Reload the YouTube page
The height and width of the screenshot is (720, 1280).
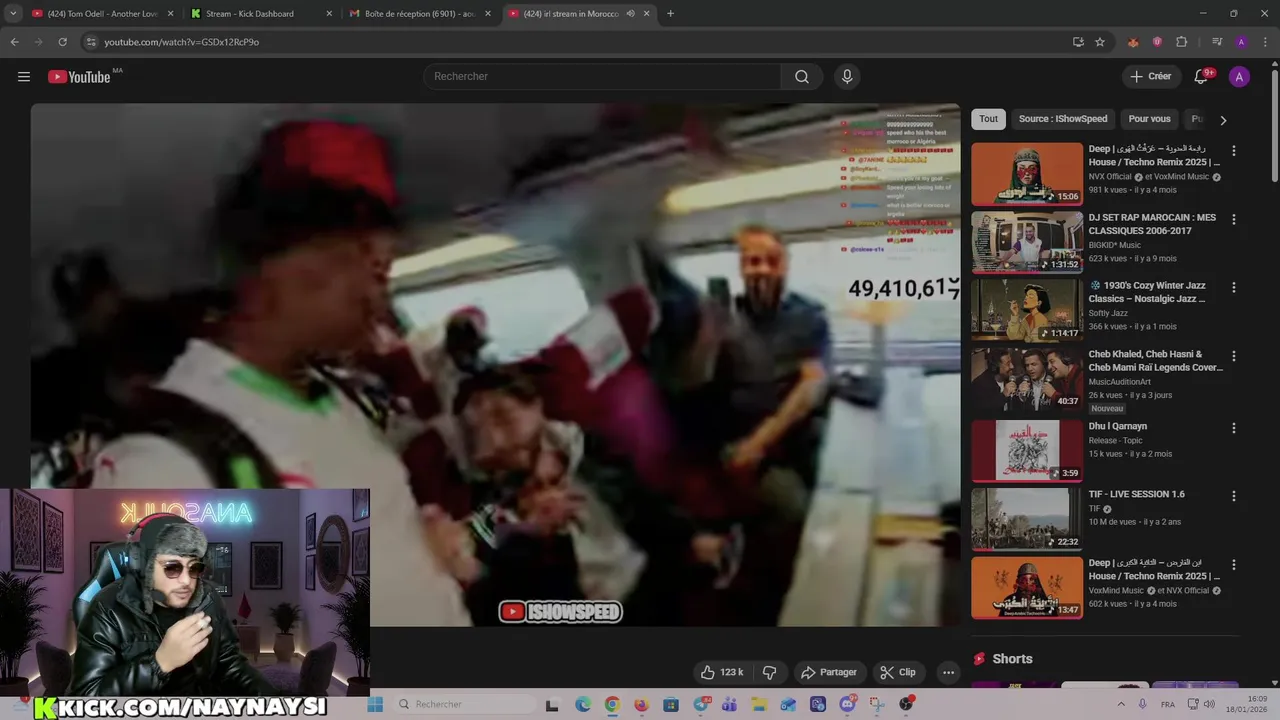tap(62, 42)
